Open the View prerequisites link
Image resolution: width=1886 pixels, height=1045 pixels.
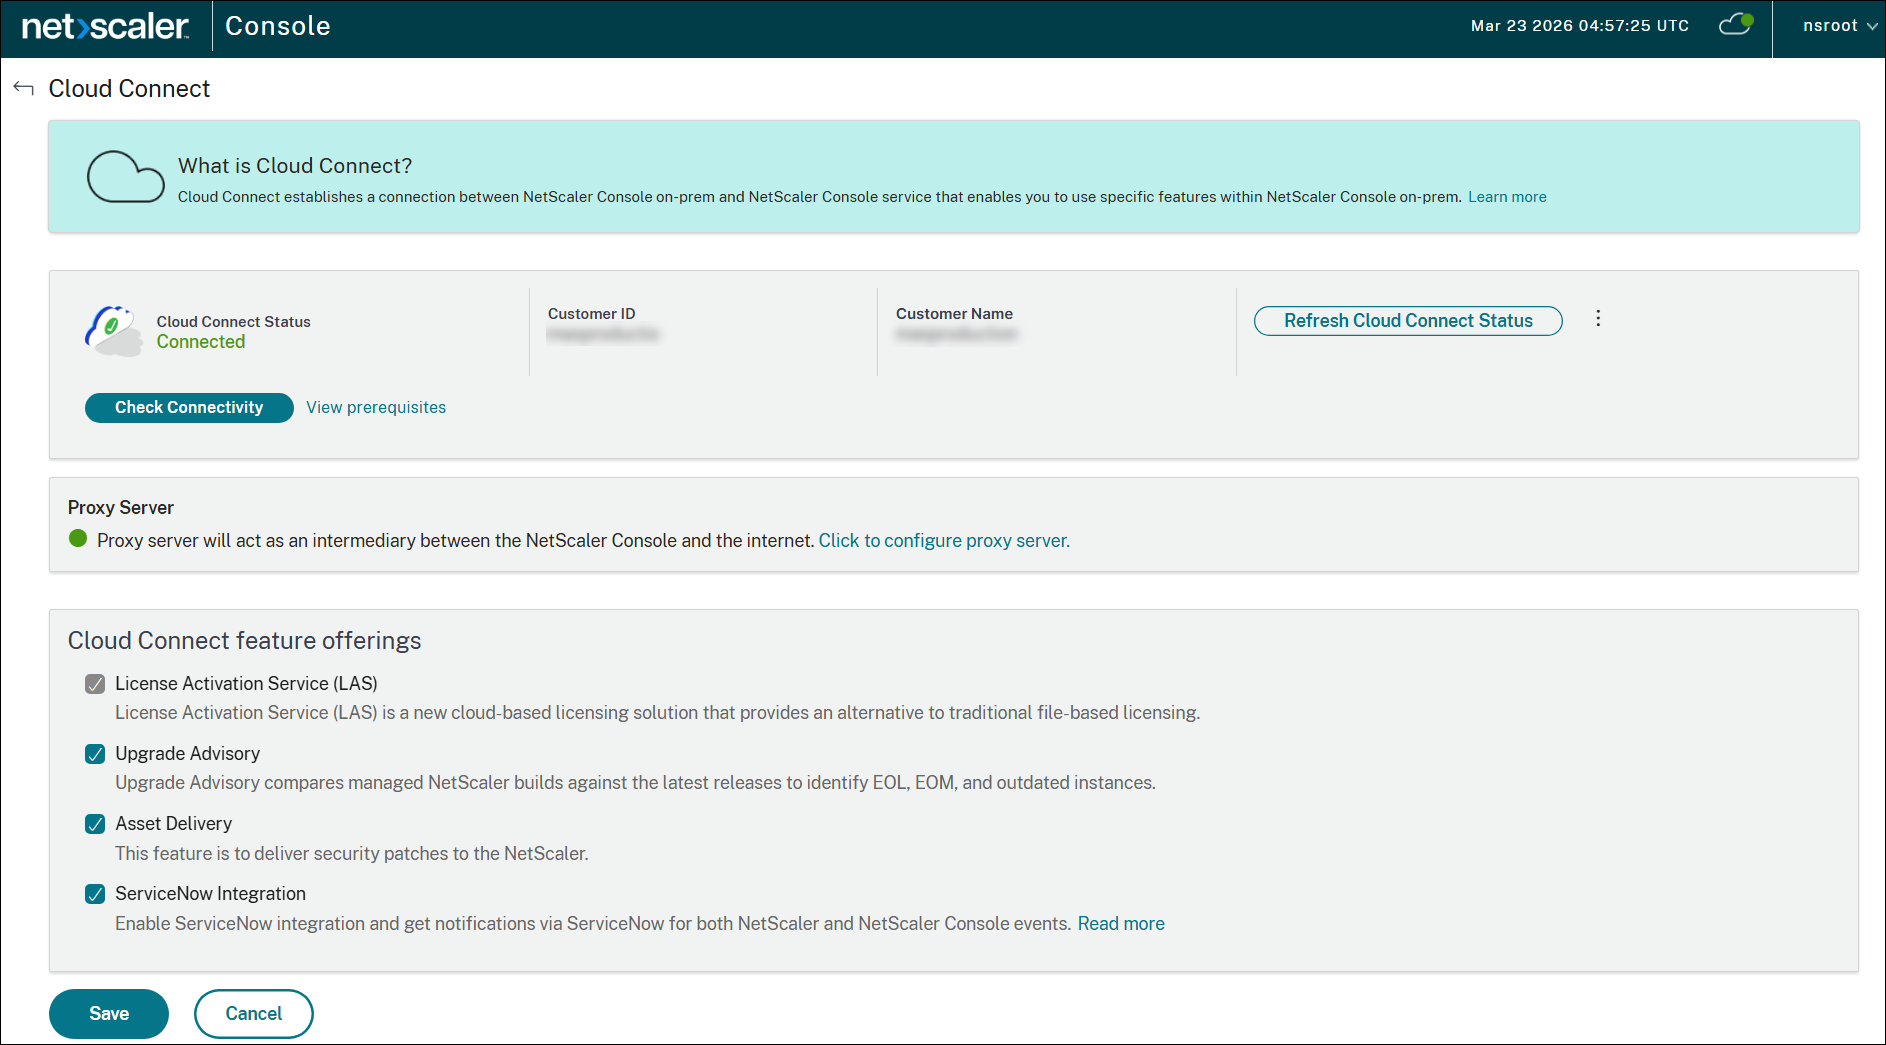[x=376, y=408]
